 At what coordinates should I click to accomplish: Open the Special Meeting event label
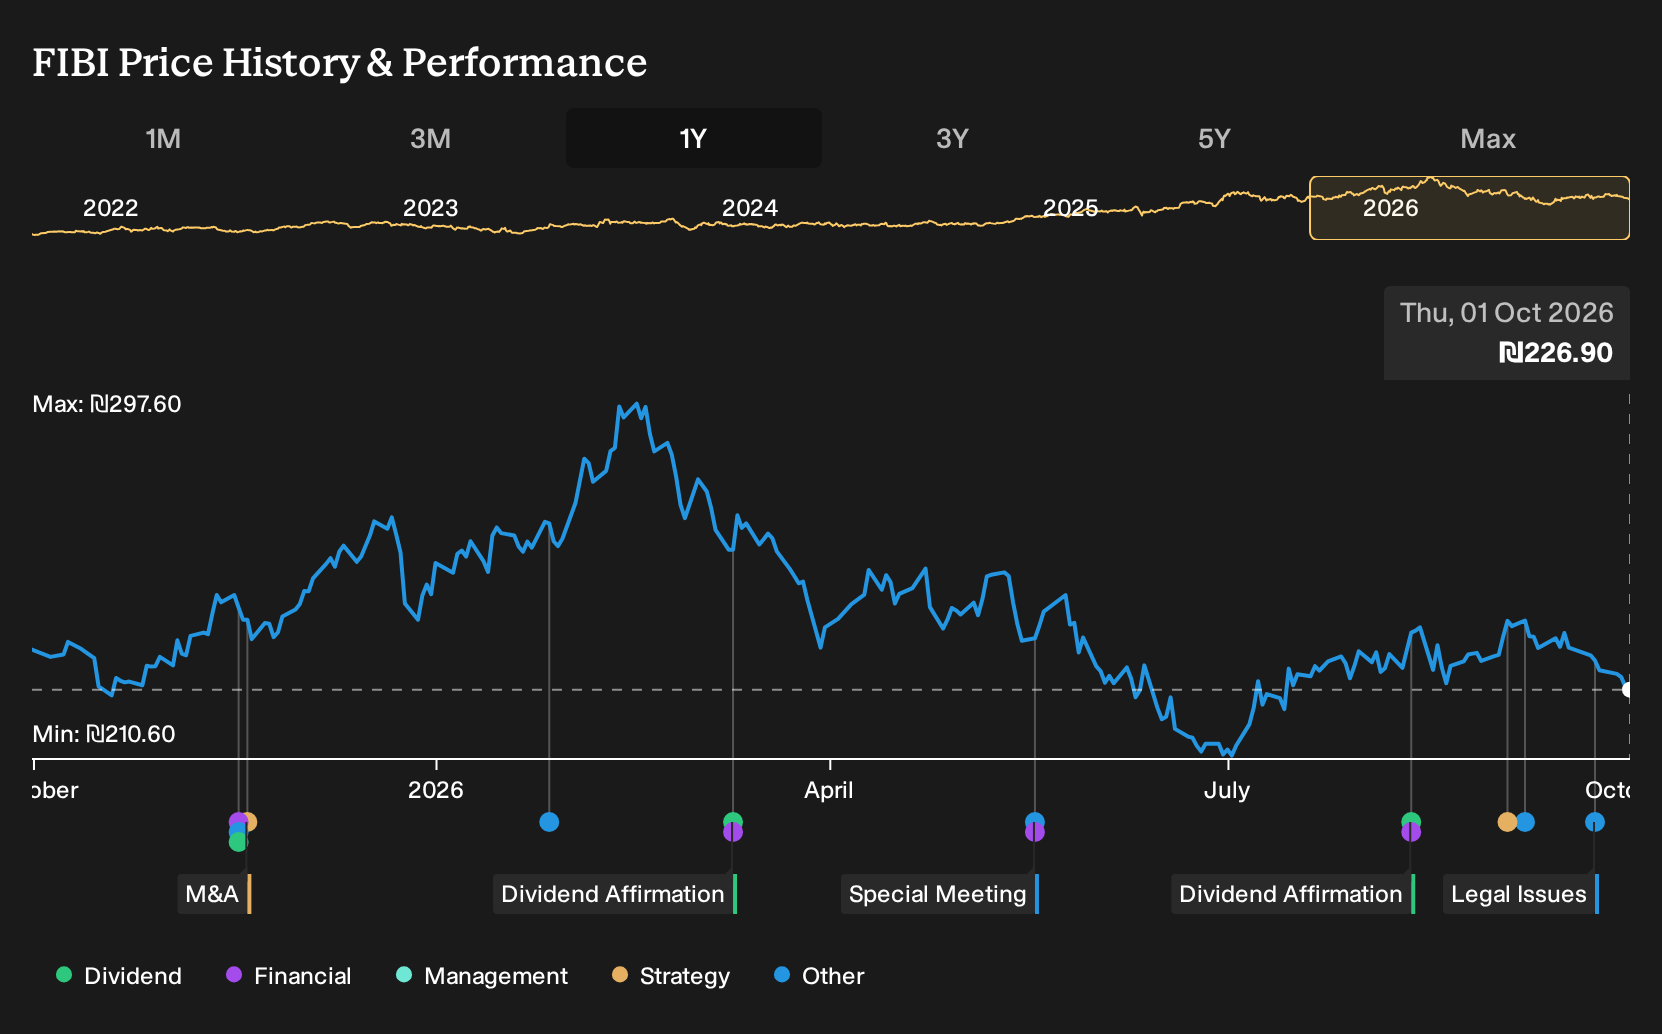click(x=939, y=894)
